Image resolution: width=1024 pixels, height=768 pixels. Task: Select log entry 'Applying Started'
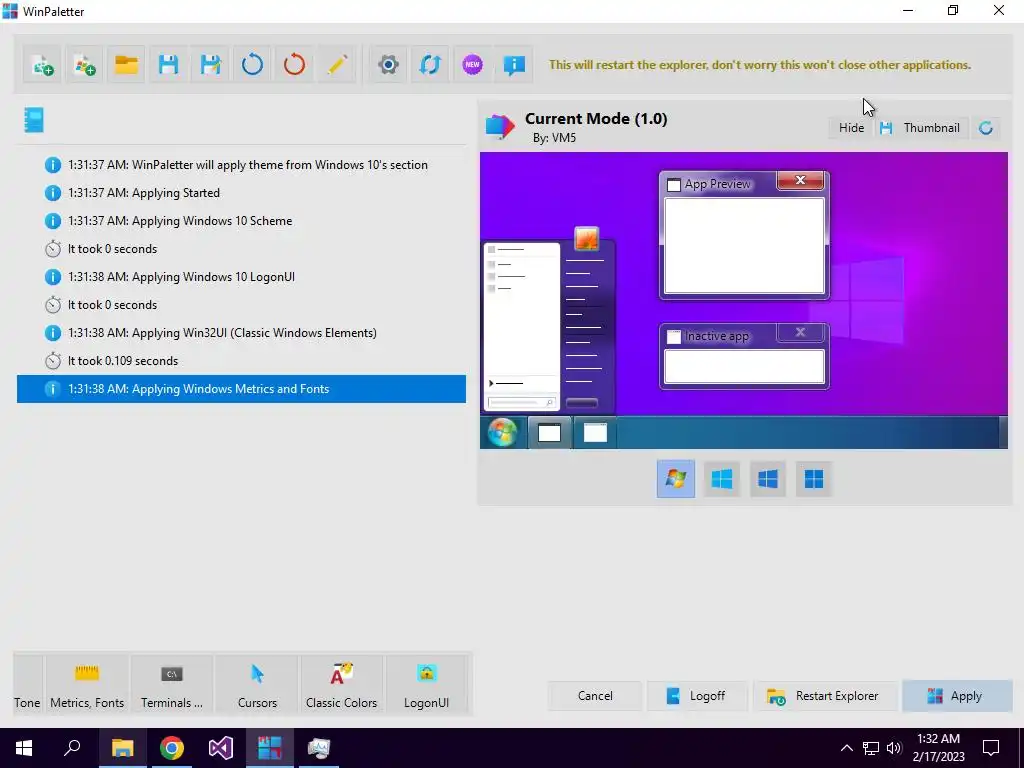(241, 193)
